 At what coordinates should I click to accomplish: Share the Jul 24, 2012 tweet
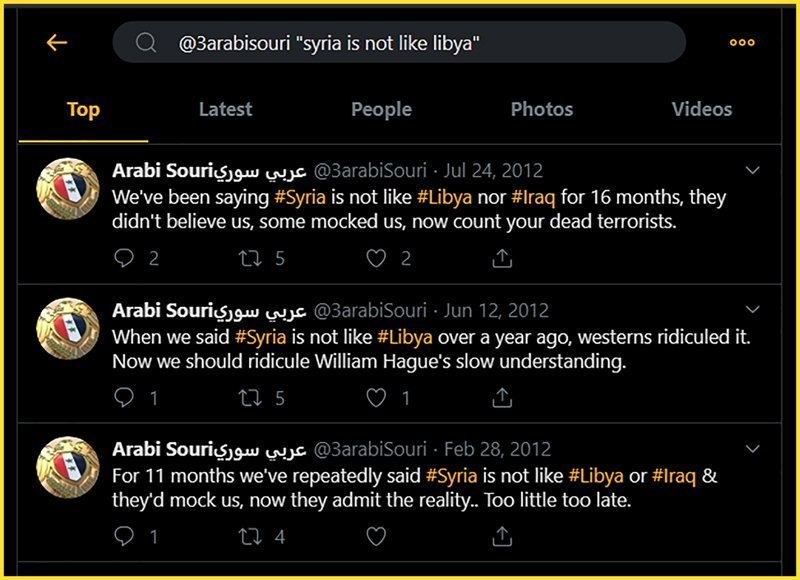(x=502, y=258)
